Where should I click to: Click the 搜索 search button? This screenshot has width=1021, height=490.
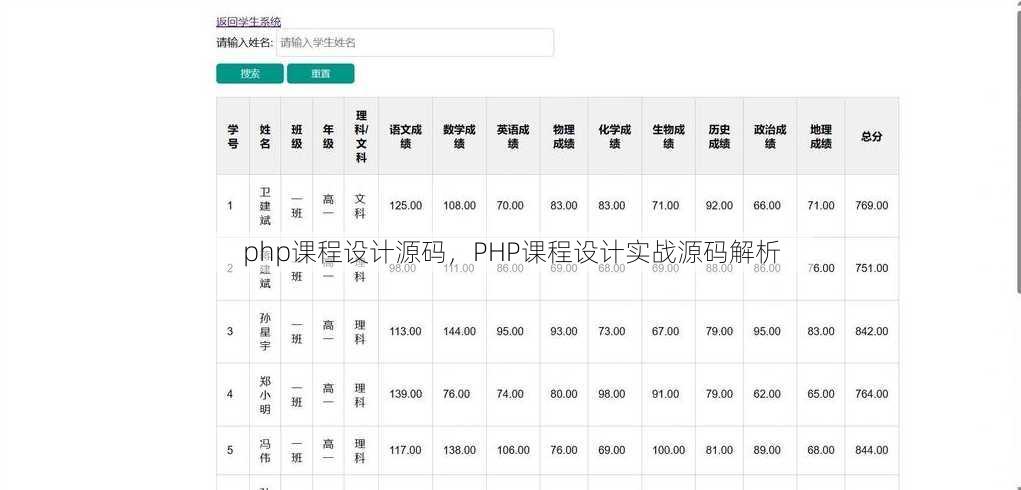(249, 74)
